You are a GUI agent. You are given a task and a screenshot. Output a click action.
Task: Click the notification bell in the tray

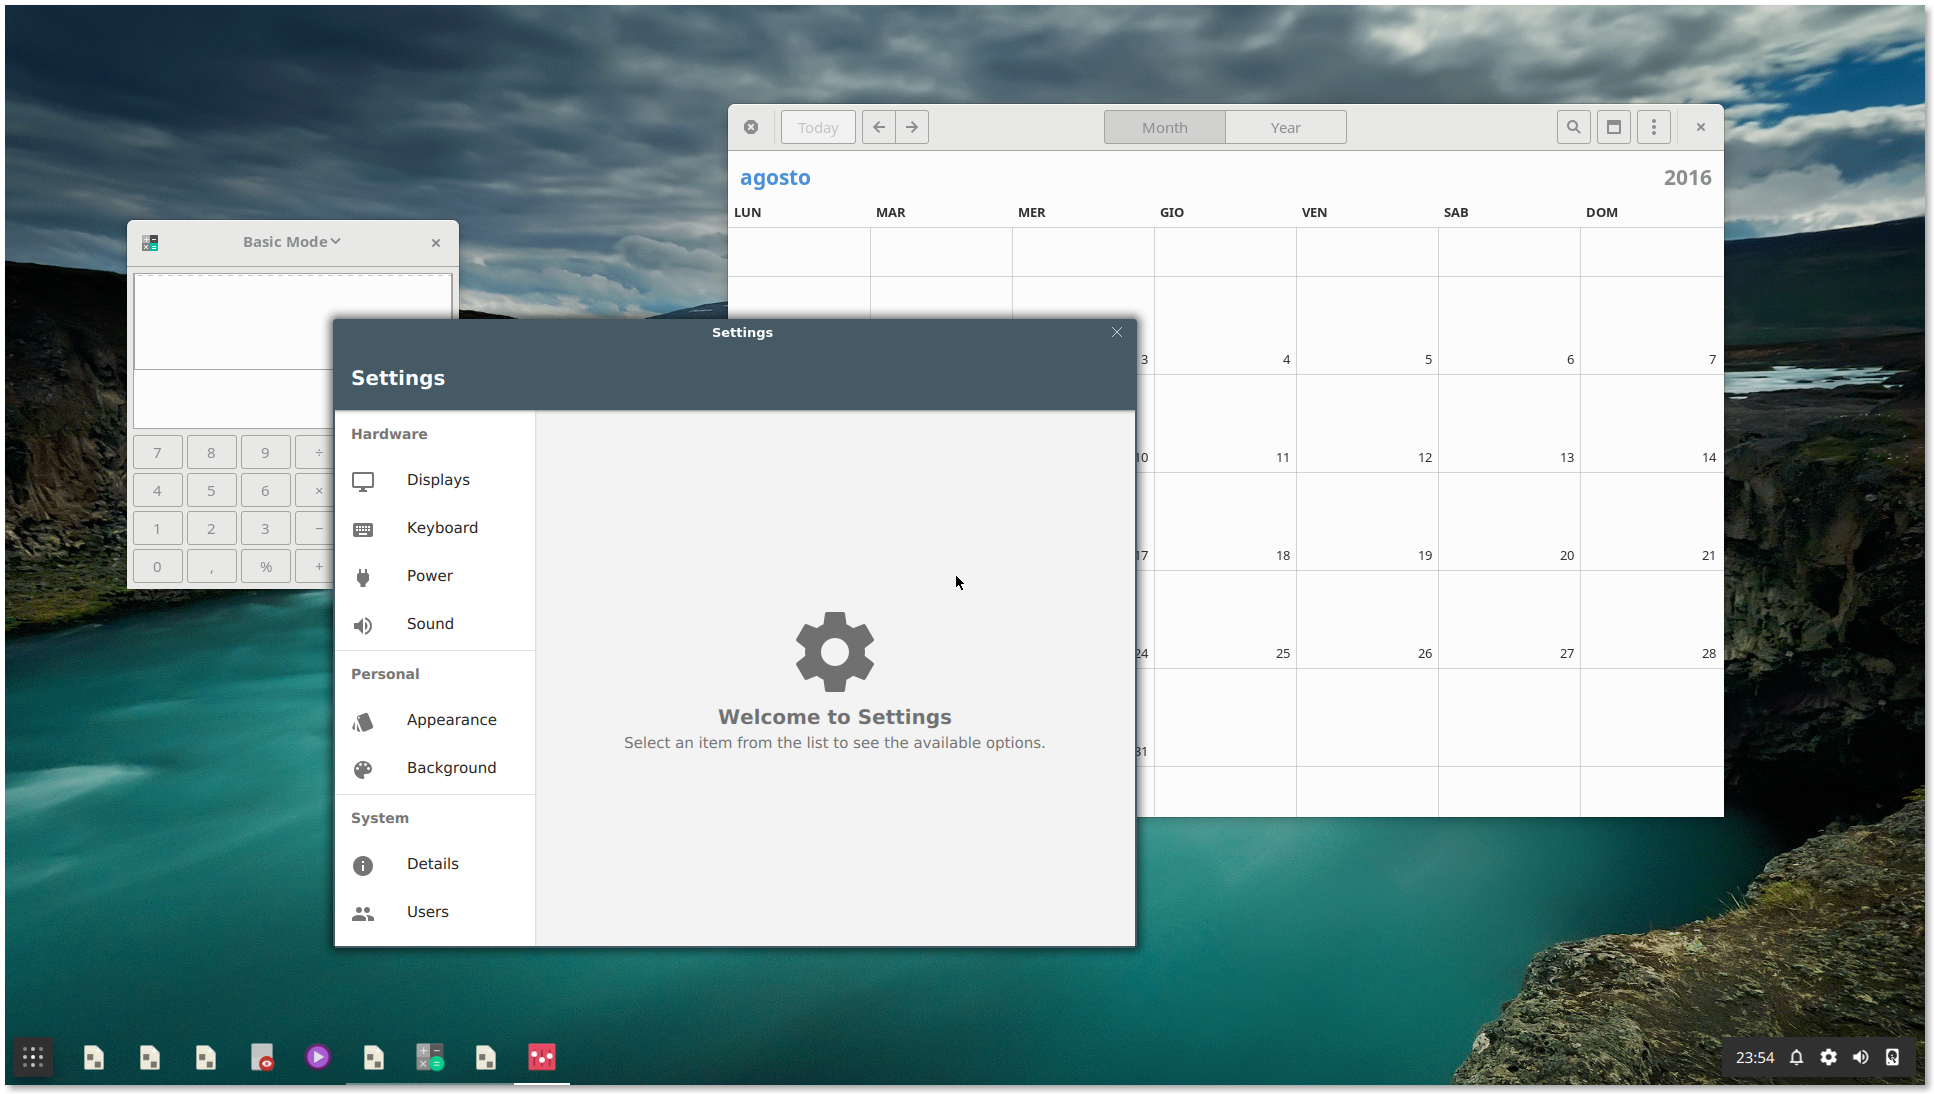pos(1796,1057)
